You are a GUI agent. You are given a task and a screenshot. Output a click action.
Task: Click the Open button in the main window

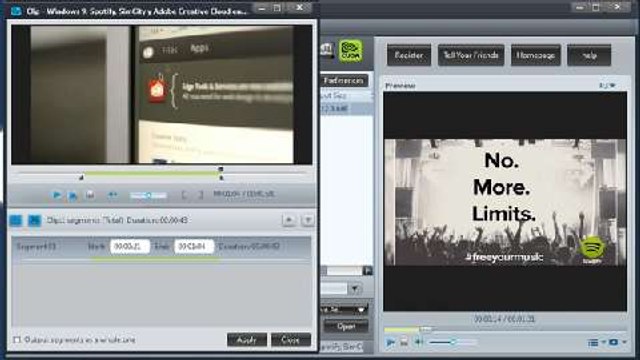point(346,326)
